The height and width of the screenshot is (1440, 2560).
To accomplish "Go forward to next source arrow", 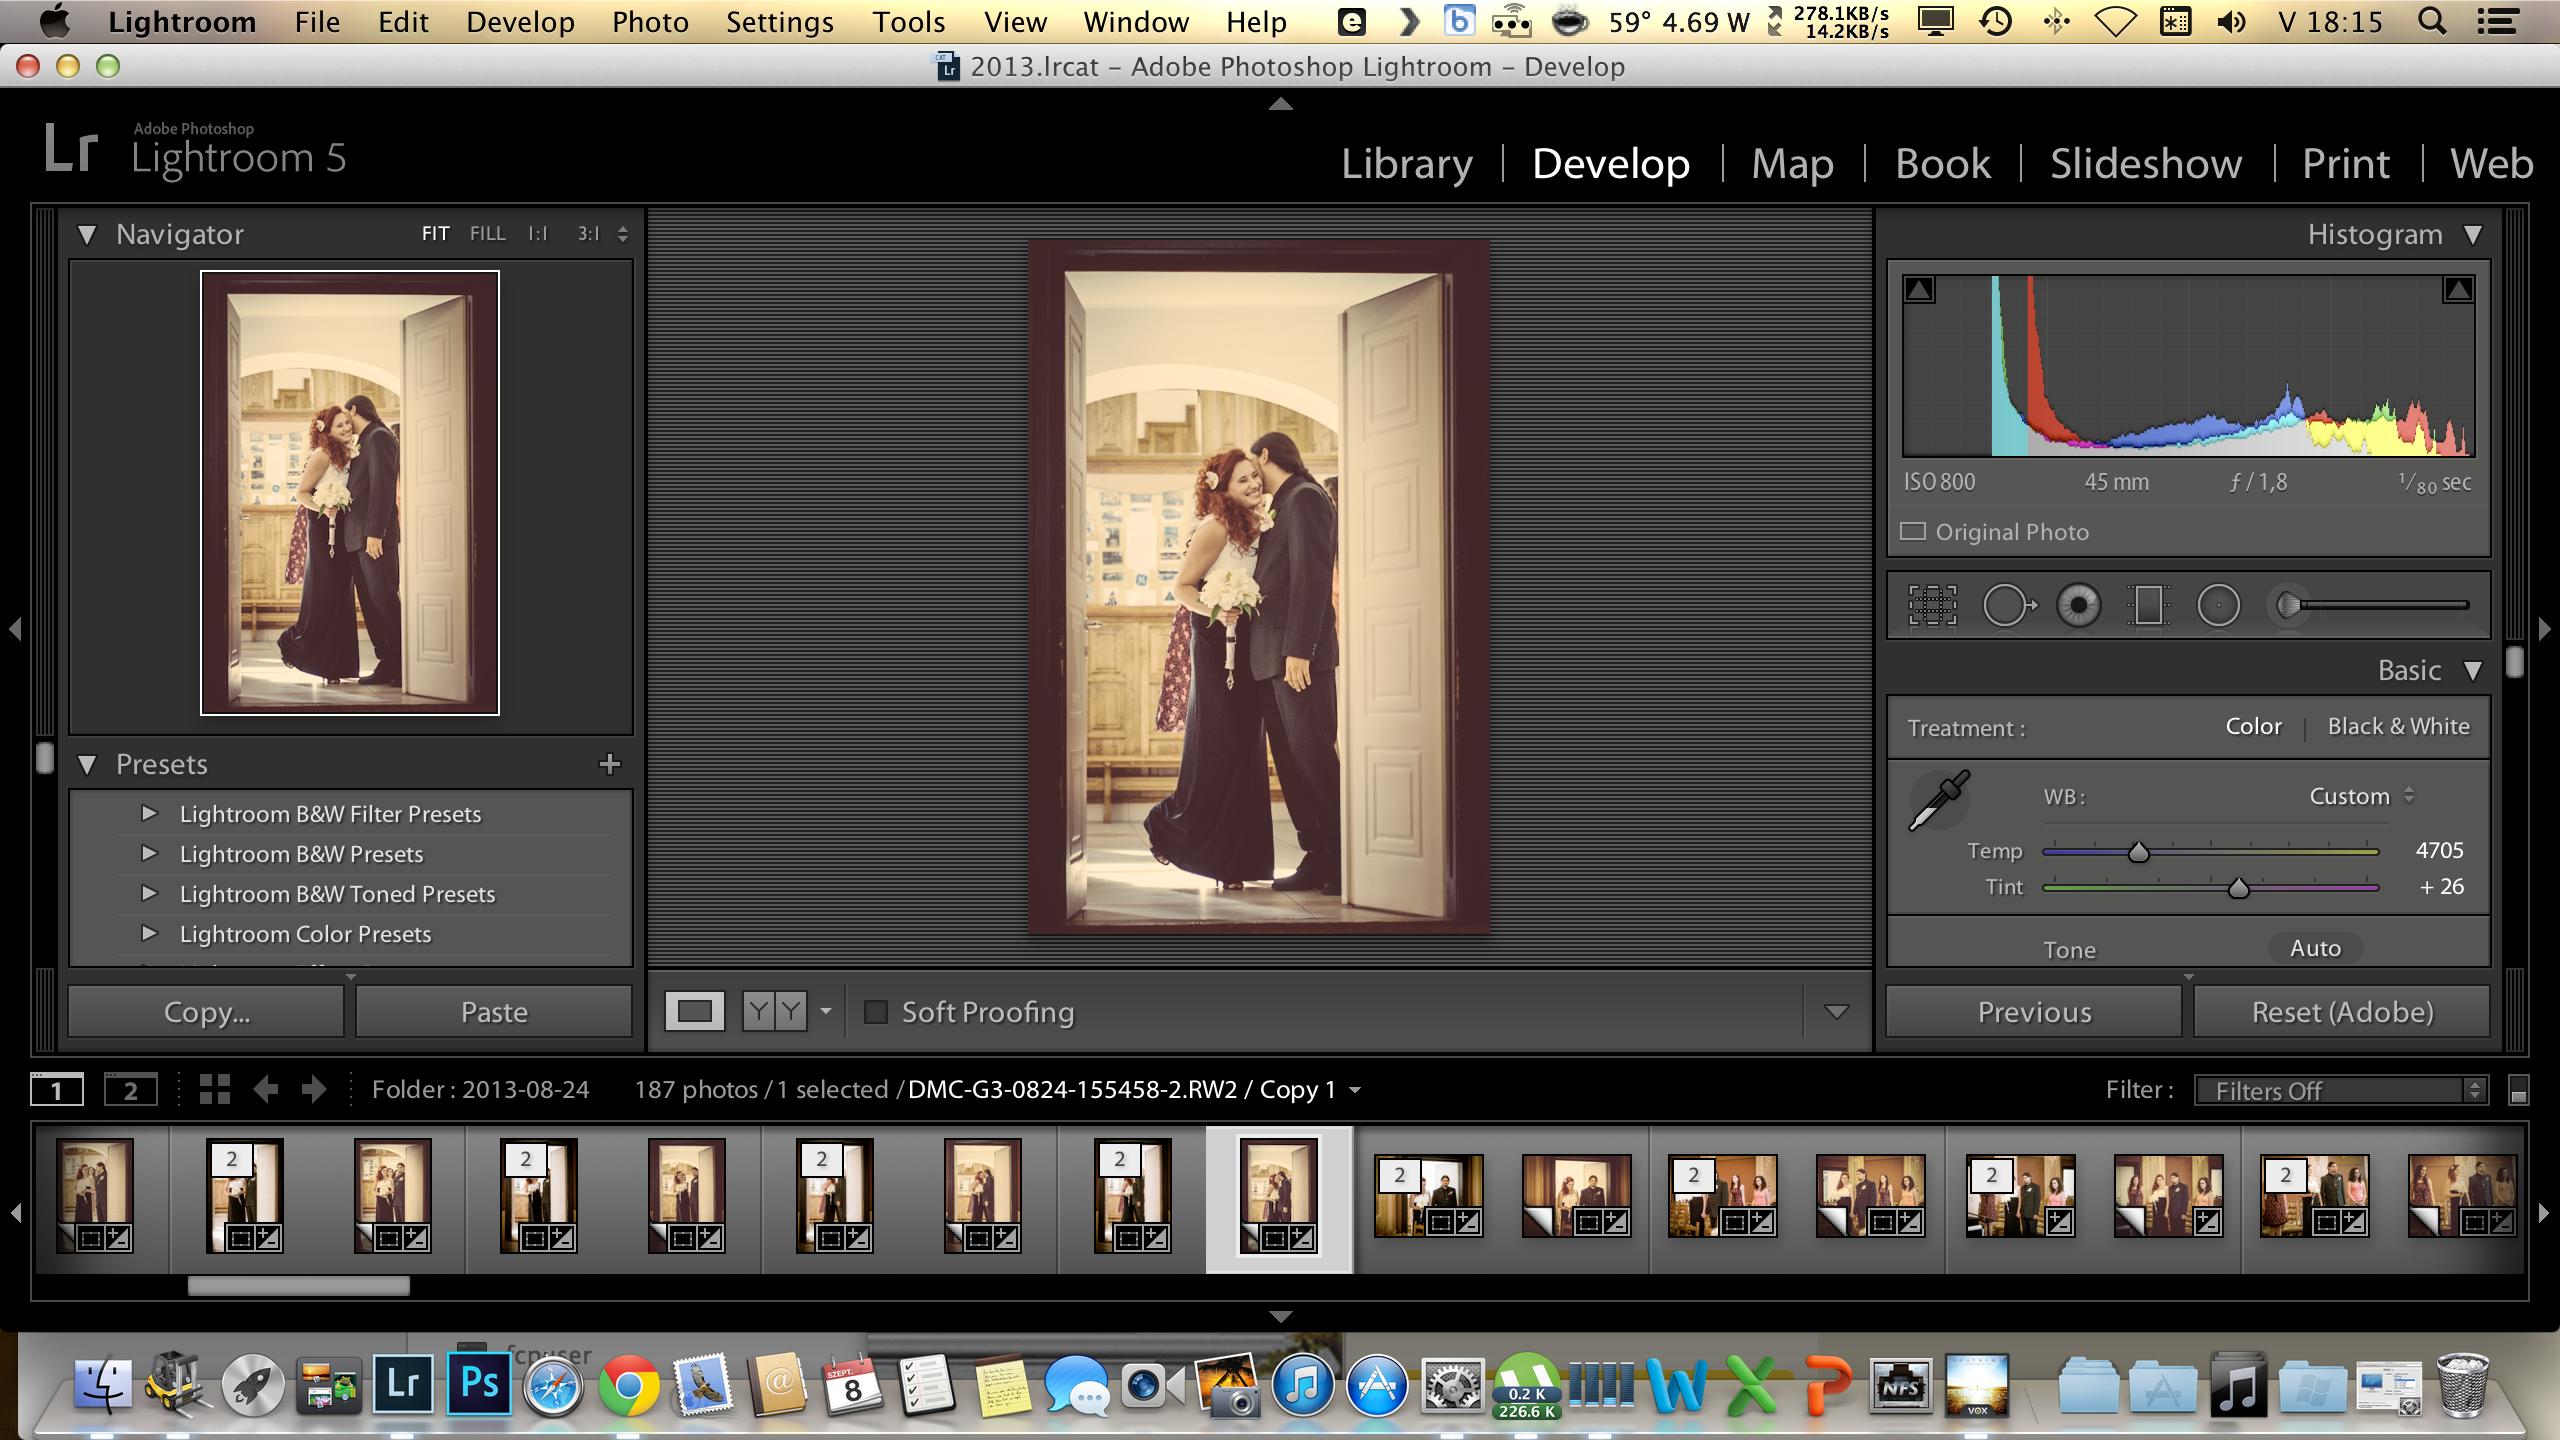I will pos(314,1089).
